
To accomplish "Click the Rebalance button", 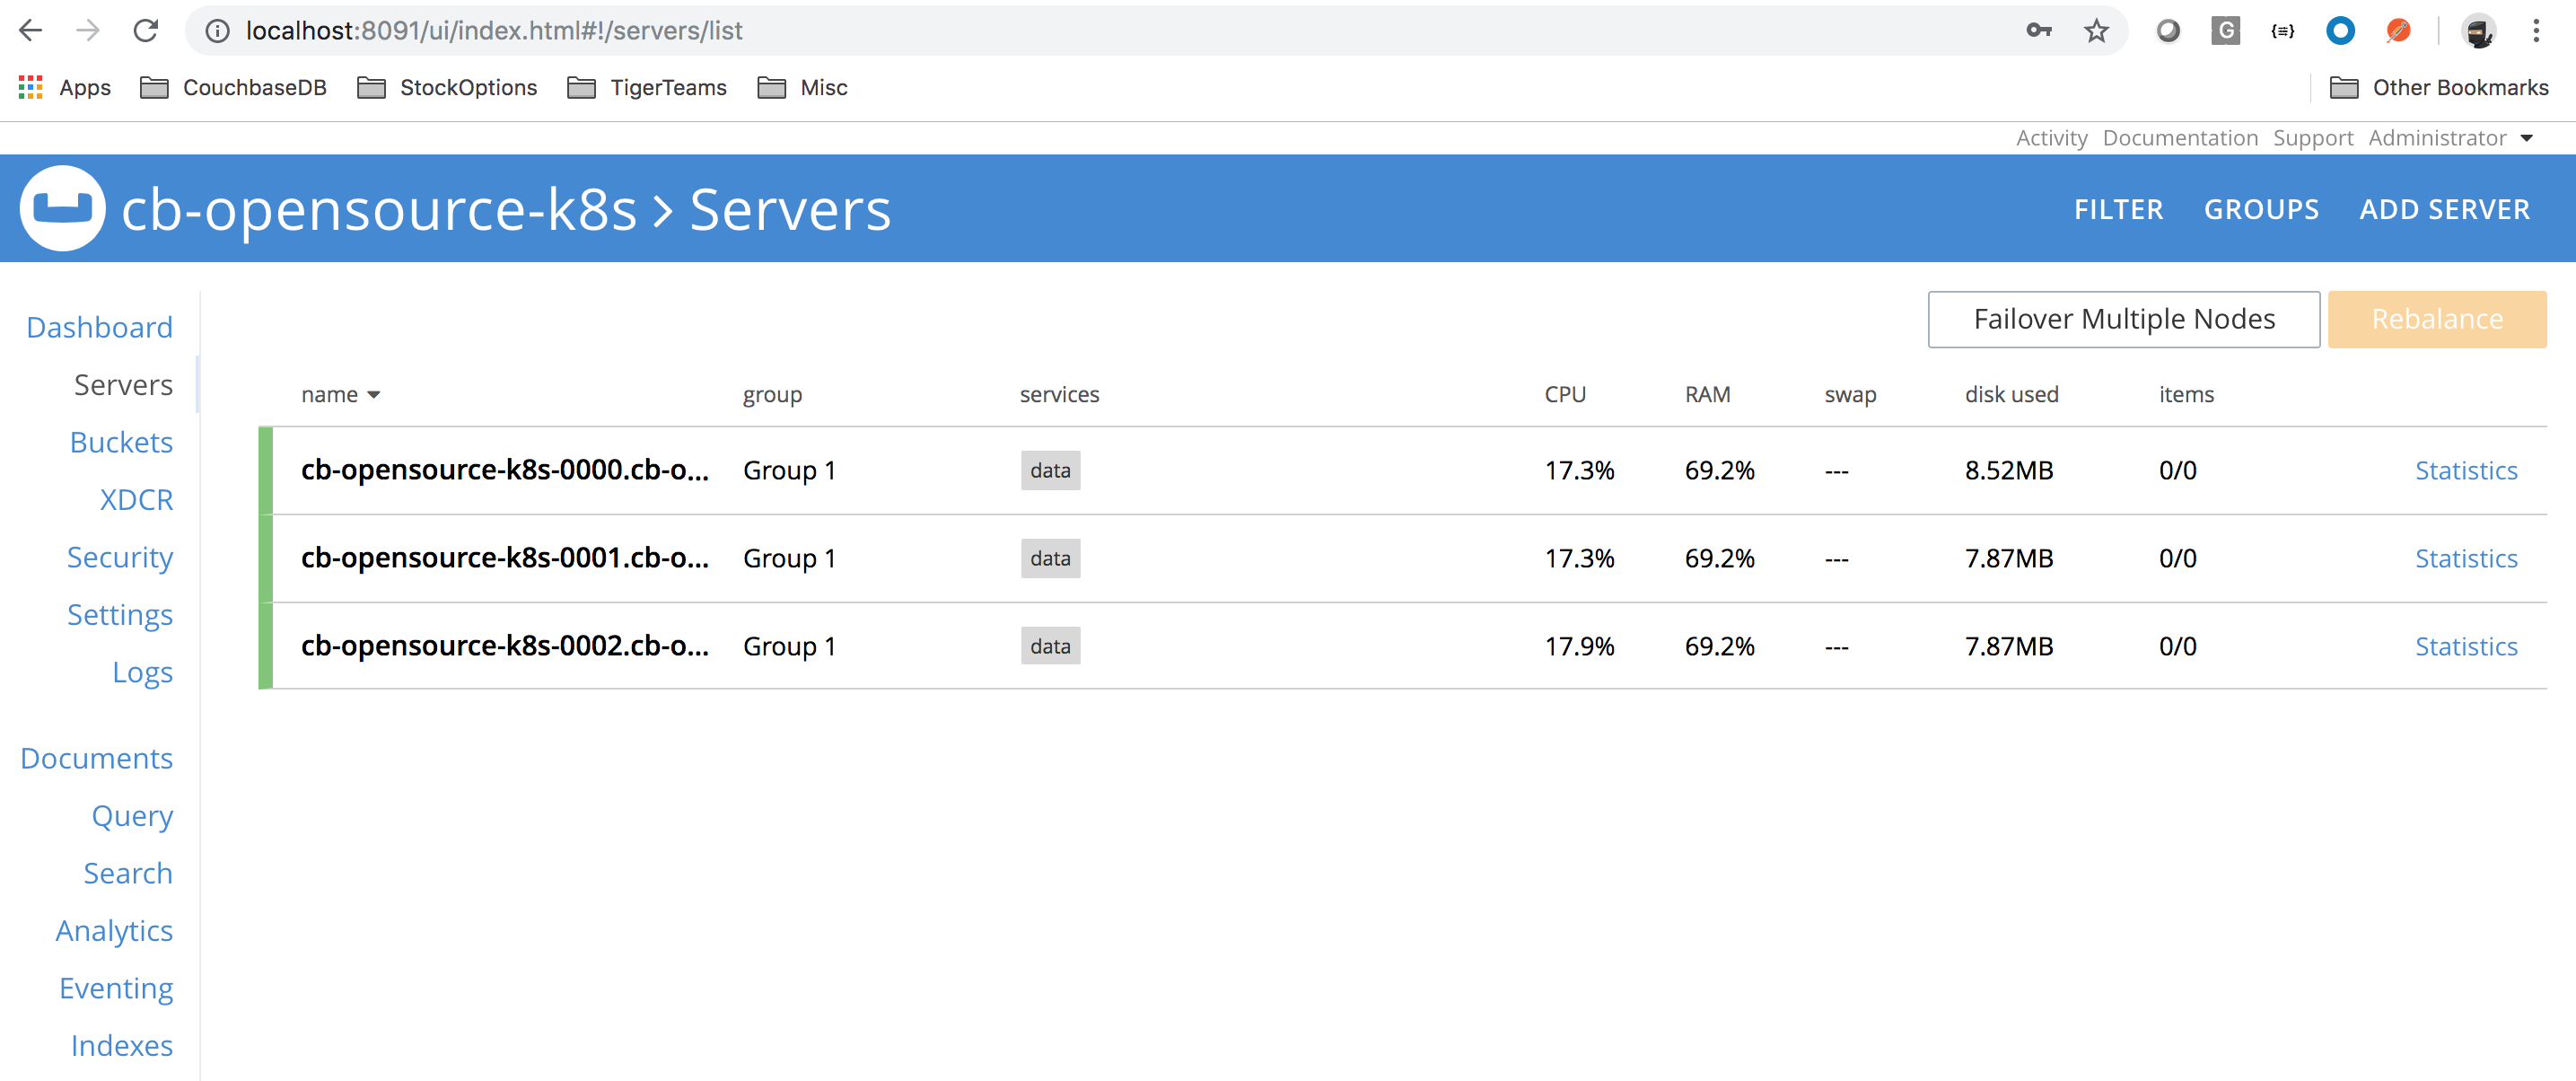I will click(2437, 319).
